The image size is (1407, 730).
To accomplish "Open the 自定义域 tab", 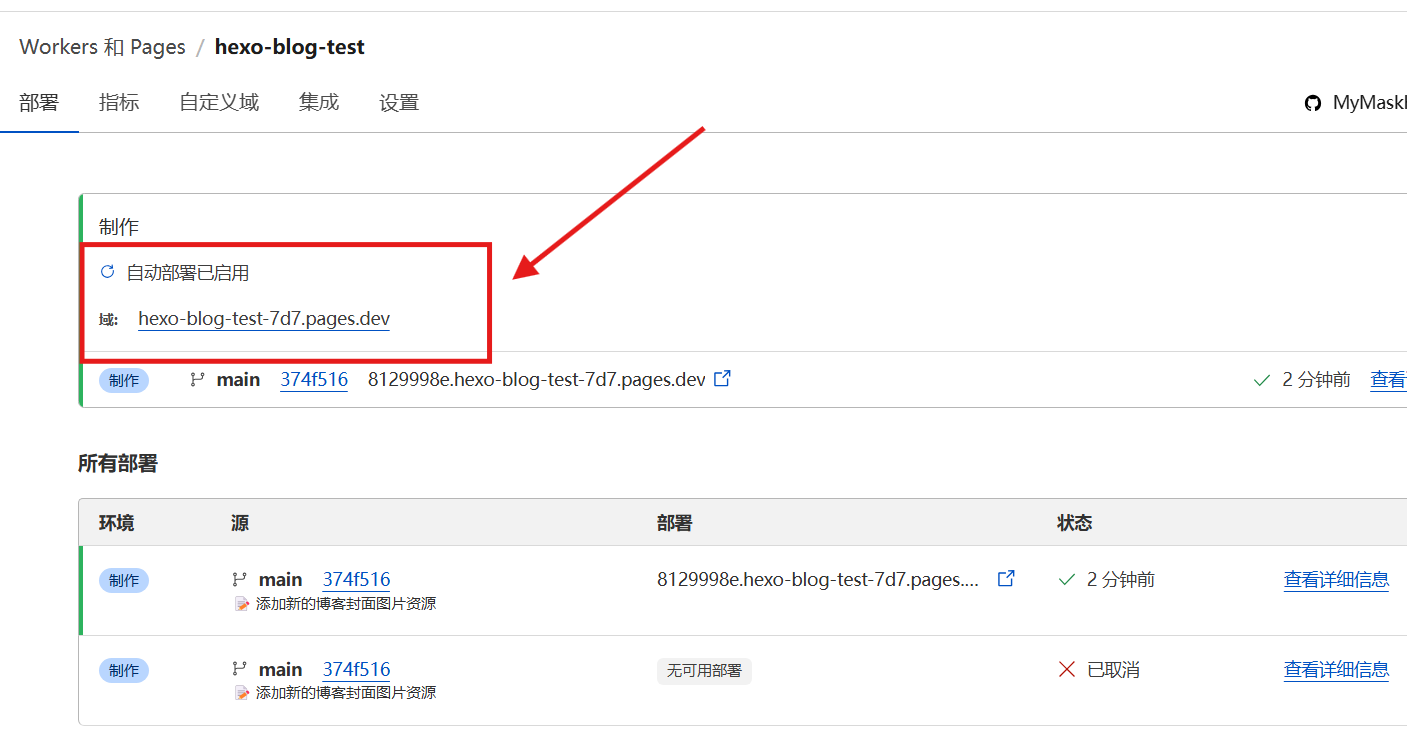I will [x=219, y=102].
